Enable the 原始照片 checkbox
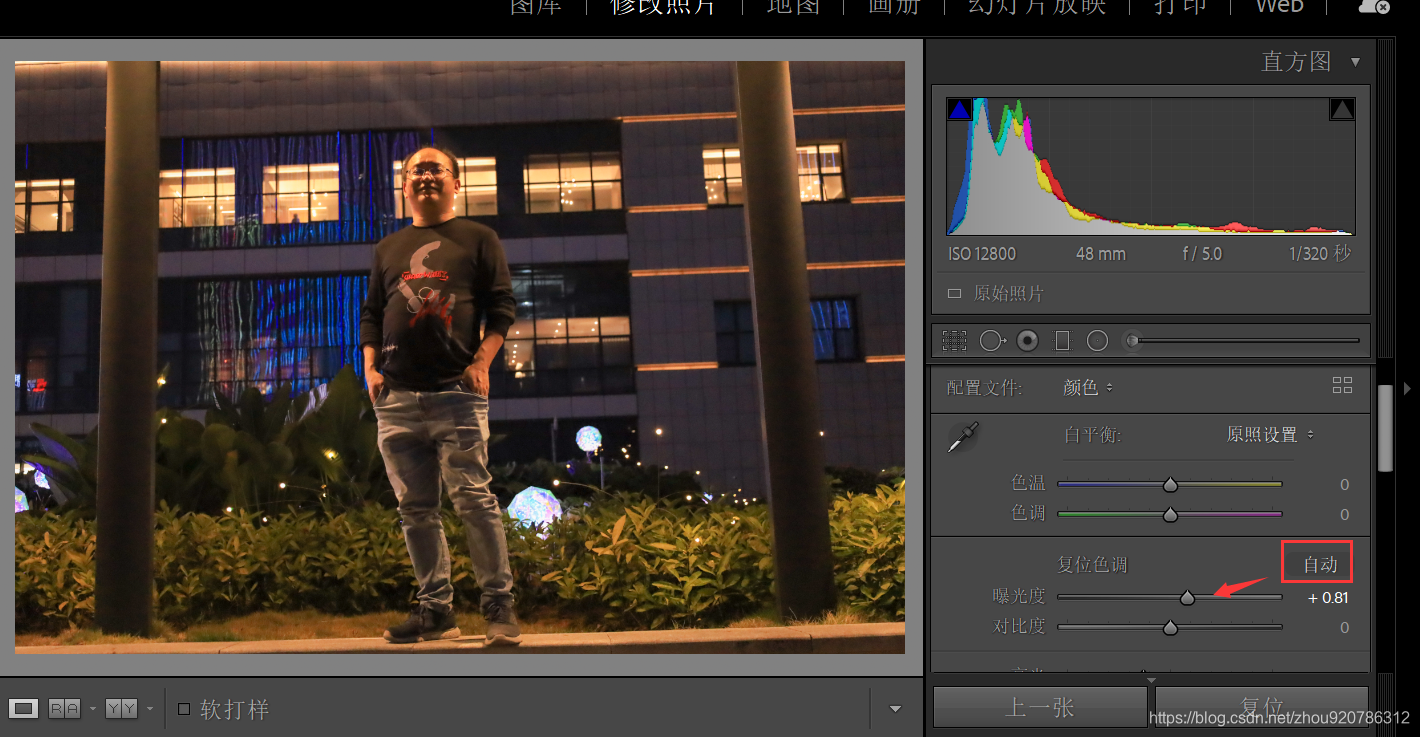1420x737 pixels. (954, 294)
